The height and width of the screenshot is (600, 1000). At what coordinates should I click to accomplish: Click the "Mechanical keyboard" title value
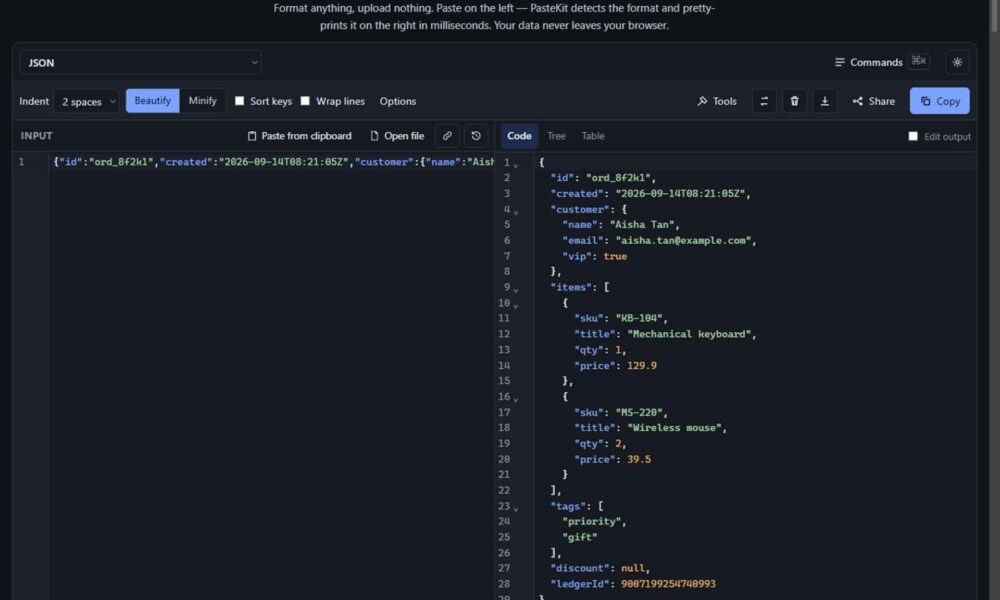click(x=689, y=334)
